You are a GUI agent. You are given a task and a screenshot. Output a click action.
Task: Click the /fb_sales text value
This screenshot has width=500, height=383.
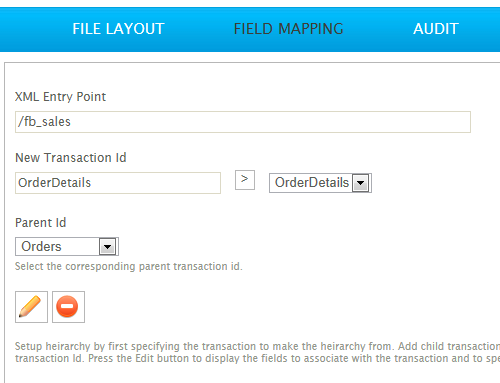(x=44, y=122)
